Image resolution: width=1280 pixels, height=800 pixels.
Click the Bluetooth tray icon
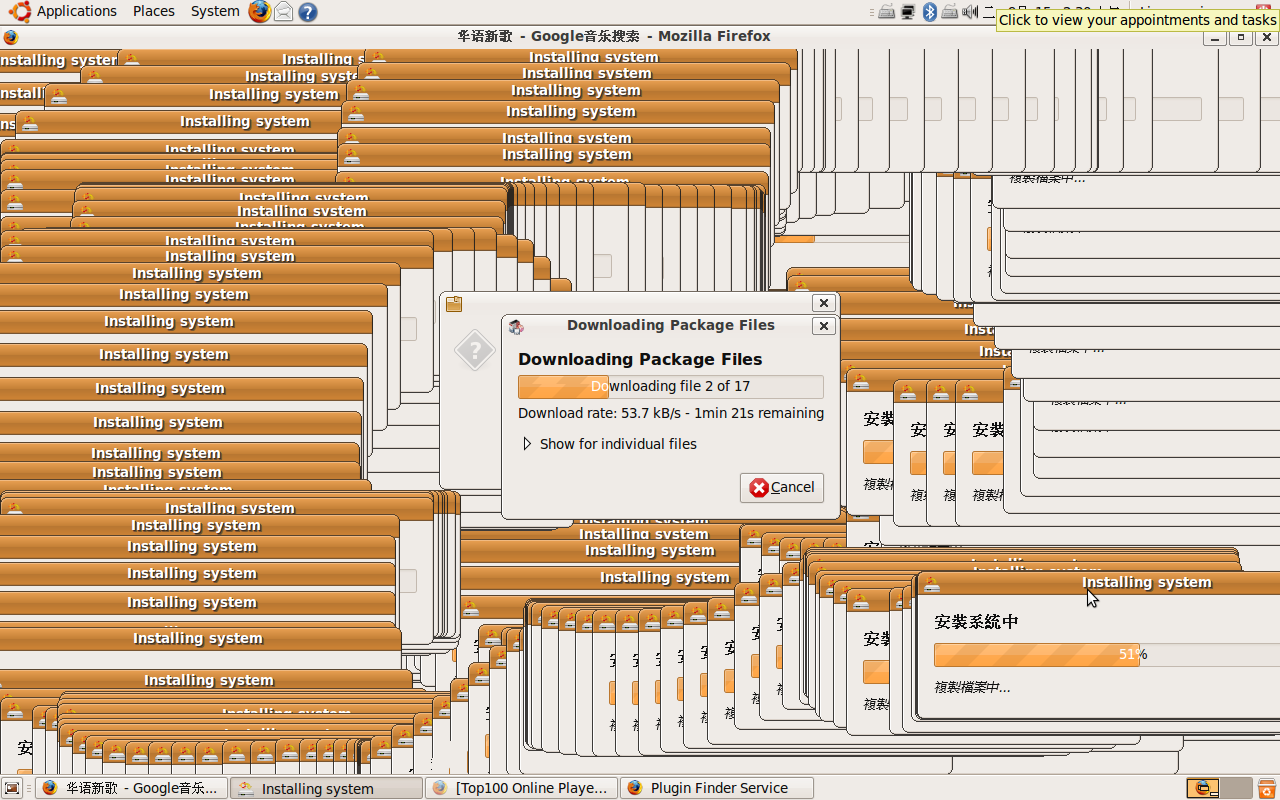pyautogui.click(x=929, y=12)
